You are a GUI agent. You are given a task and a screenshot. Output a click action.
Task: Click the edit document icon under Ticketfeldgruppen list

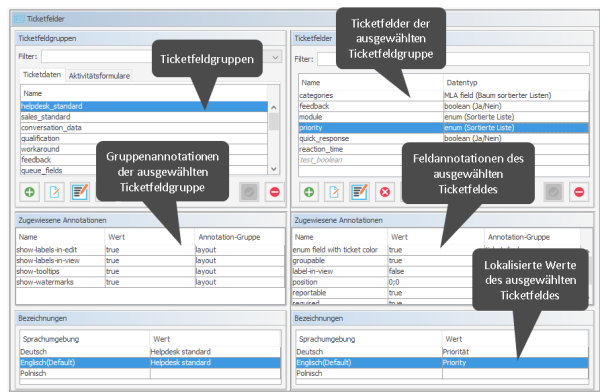(x=55, y=192)
